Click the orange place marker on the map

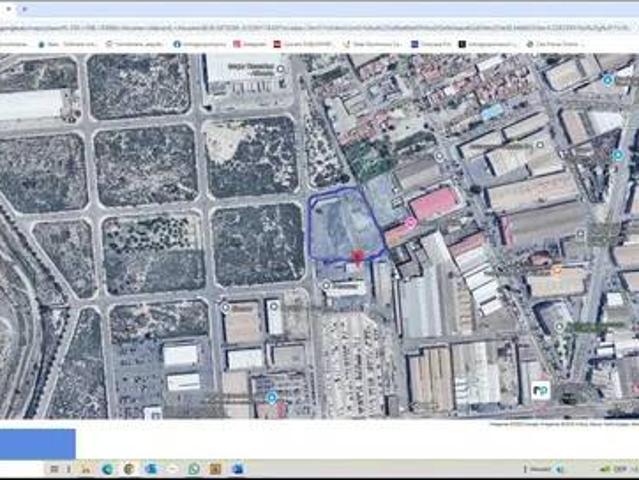[556, 270]
